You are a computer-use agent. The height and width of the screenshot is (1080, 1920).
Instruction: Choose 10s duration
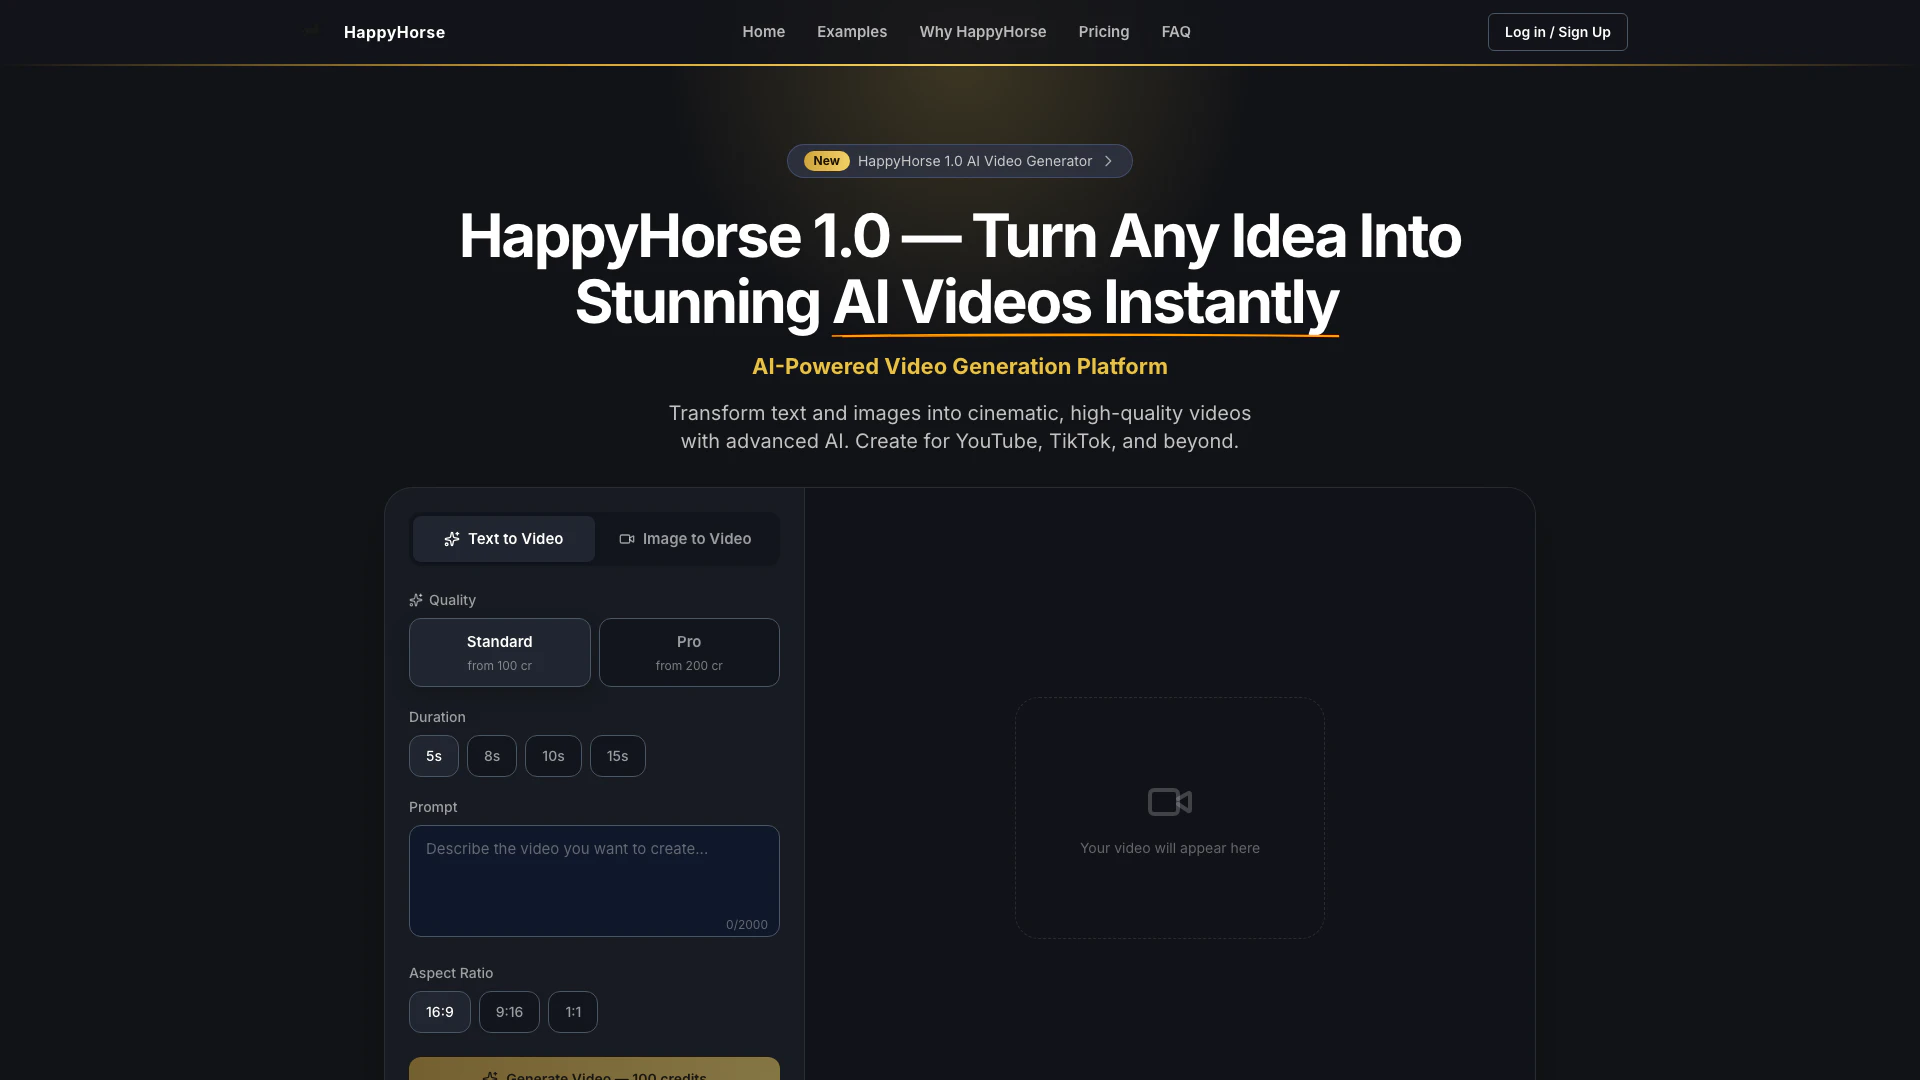[x=553, y=756]
